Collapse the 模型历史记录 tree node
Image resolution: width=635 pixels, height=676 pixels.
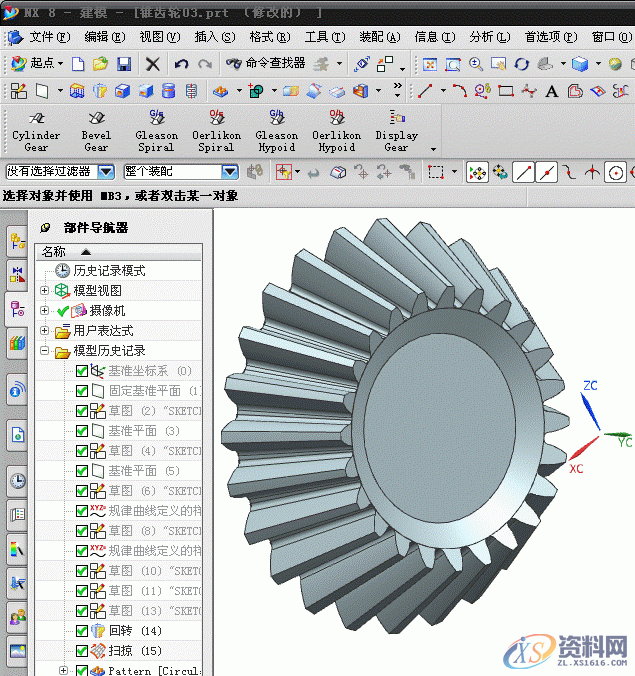tap(45, 351)
